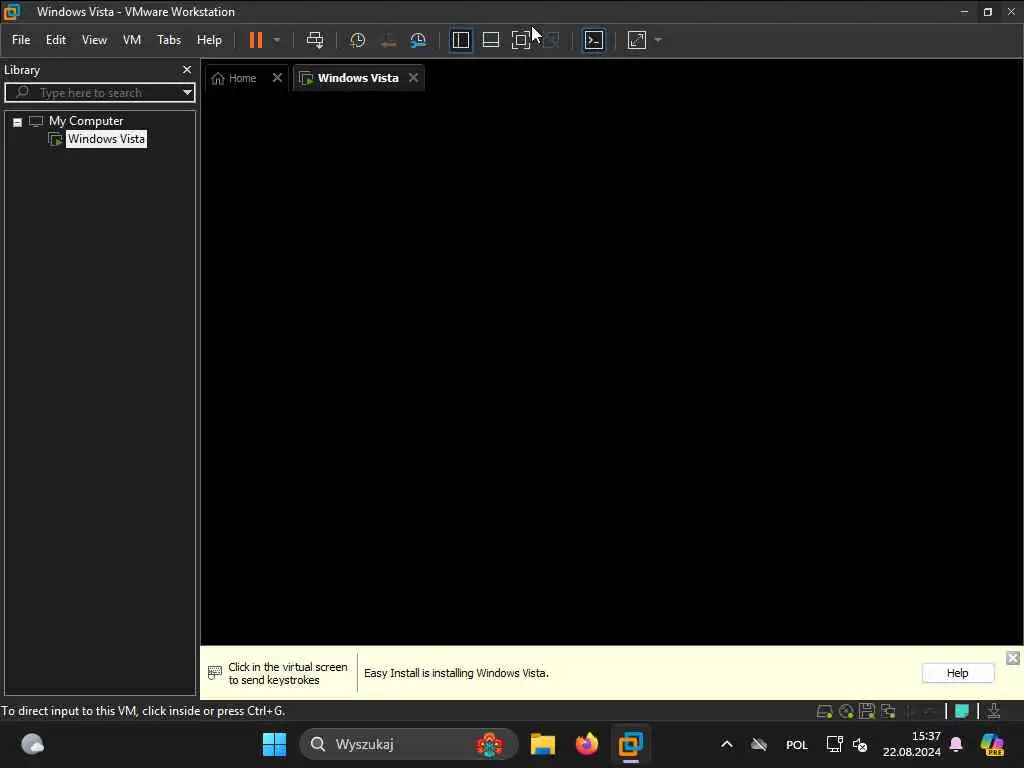Click the Help button in Easy Install bar
The image size is (1024, 768).
click(x=957, y=673)
